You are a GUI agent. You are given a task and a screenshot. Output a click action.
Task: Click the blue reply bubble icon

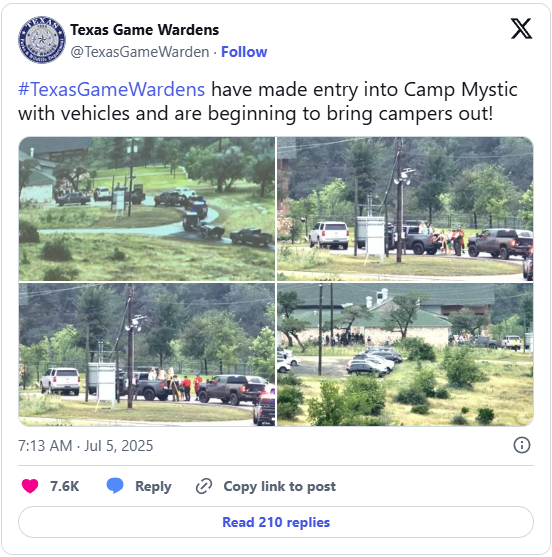[115, 486]
